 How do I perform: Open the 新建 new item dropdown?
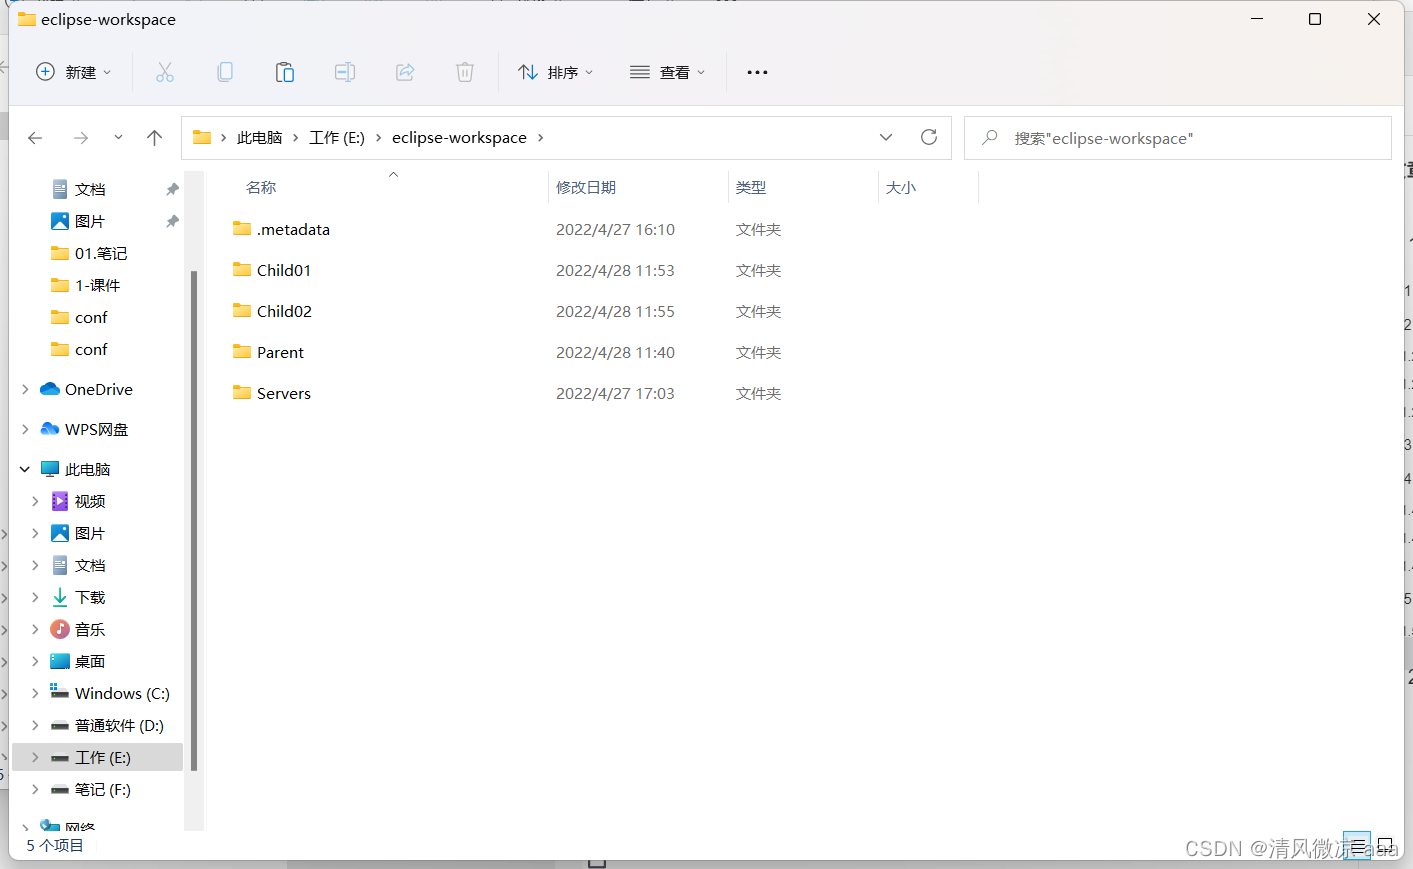[x=73, y=72]
